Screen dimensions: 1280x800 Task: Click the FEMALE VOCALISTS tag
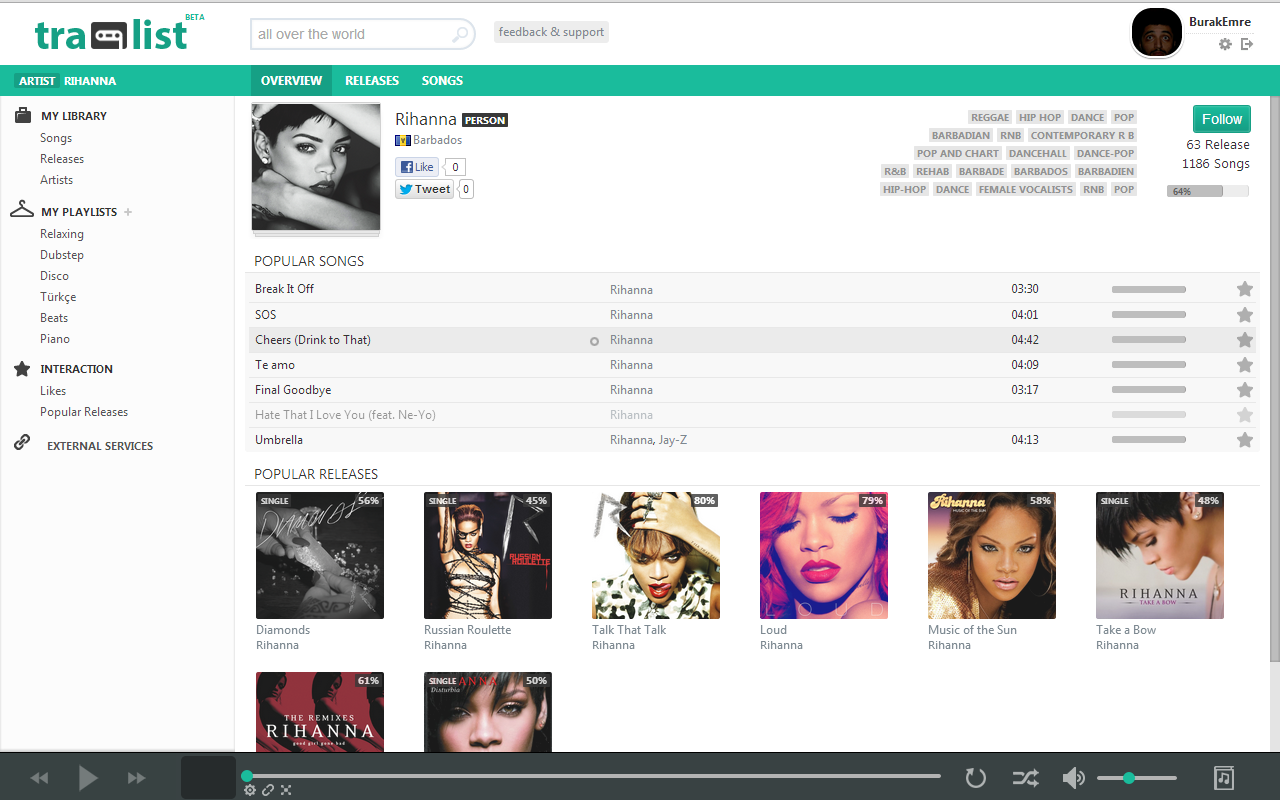click(x=1026, y=189)
